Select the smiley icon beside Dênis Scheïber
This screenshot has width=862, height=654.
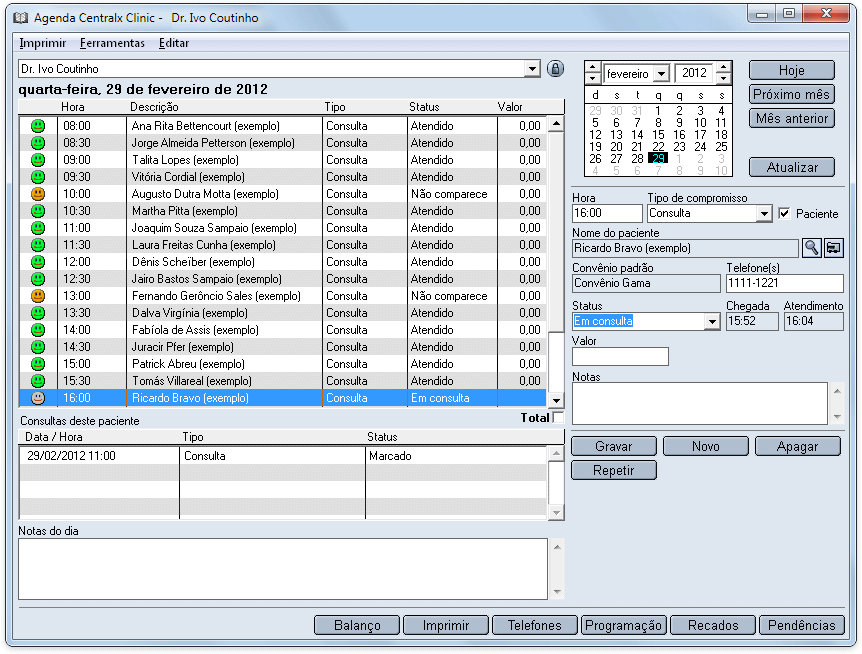click(x=37, y=262)
